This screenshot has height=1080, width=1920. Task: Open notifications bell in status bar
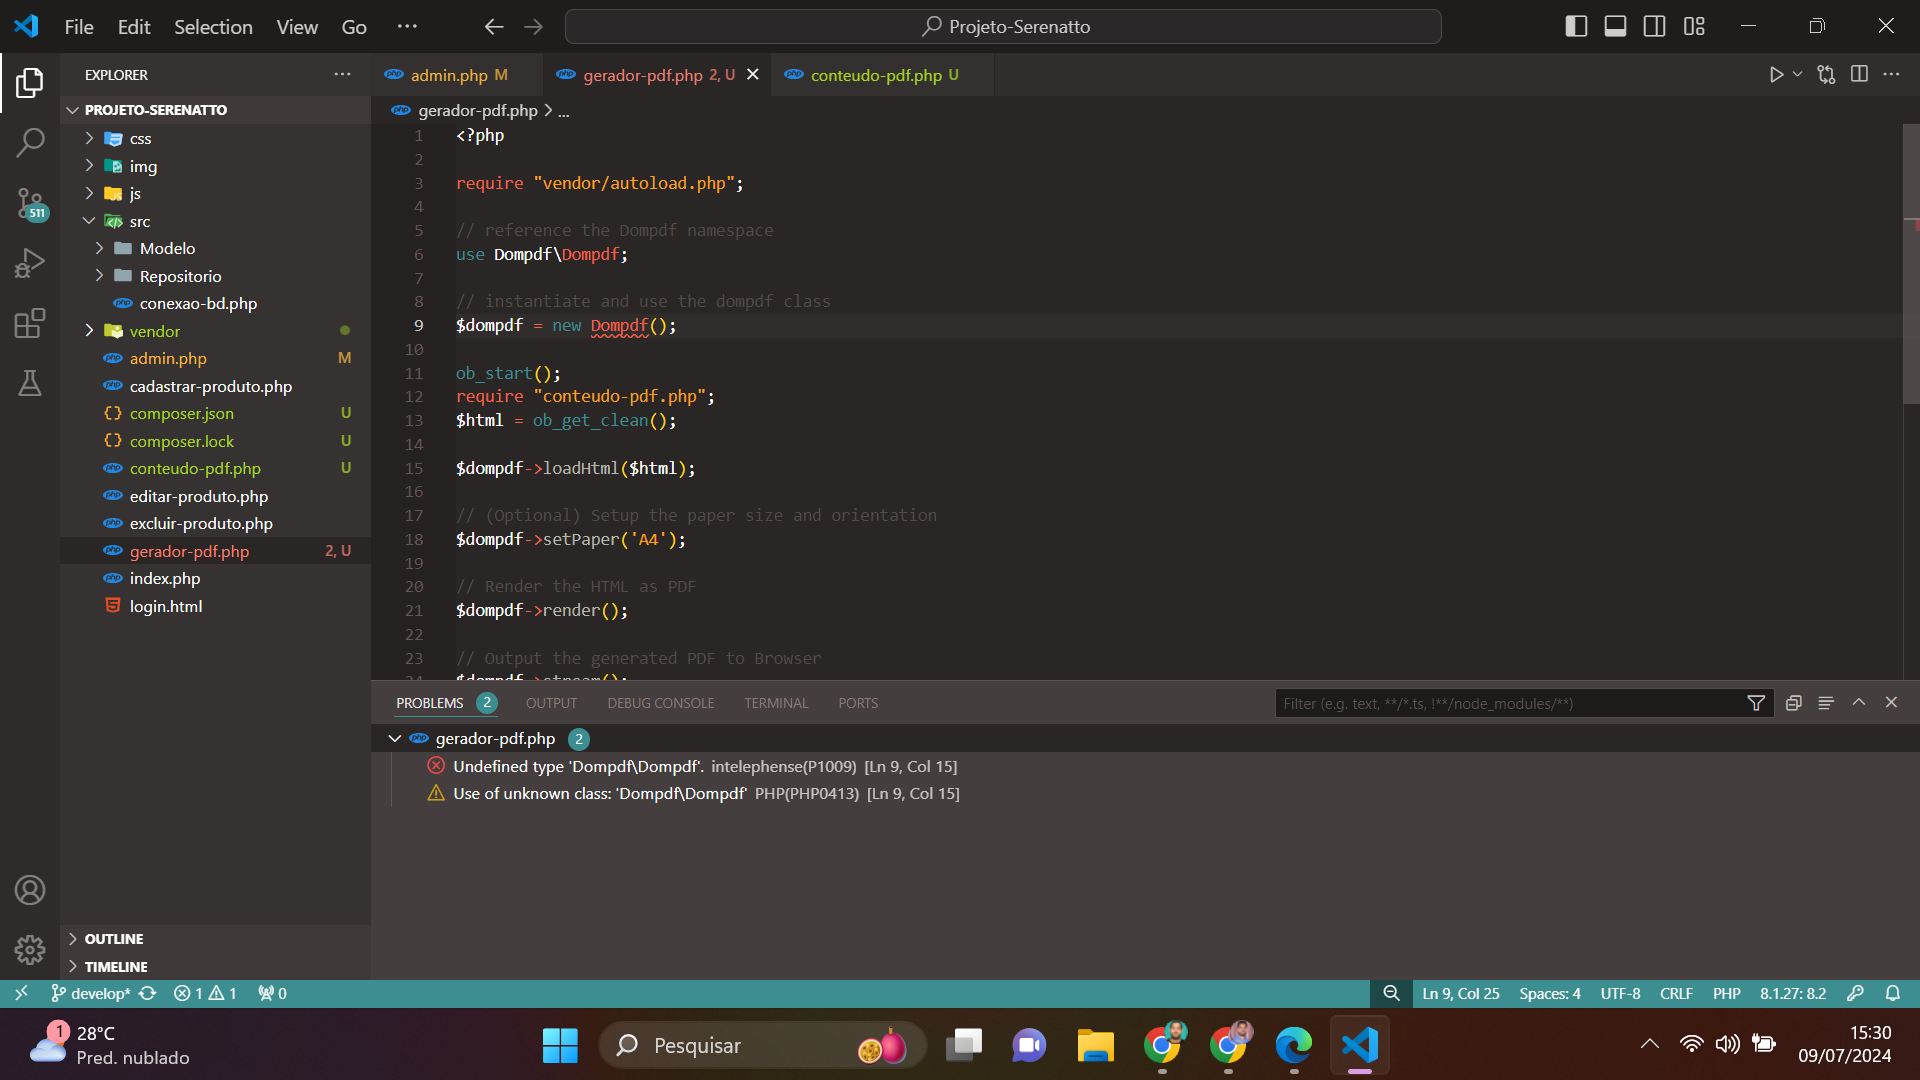pyautogui.click(x=1892, y=993)
